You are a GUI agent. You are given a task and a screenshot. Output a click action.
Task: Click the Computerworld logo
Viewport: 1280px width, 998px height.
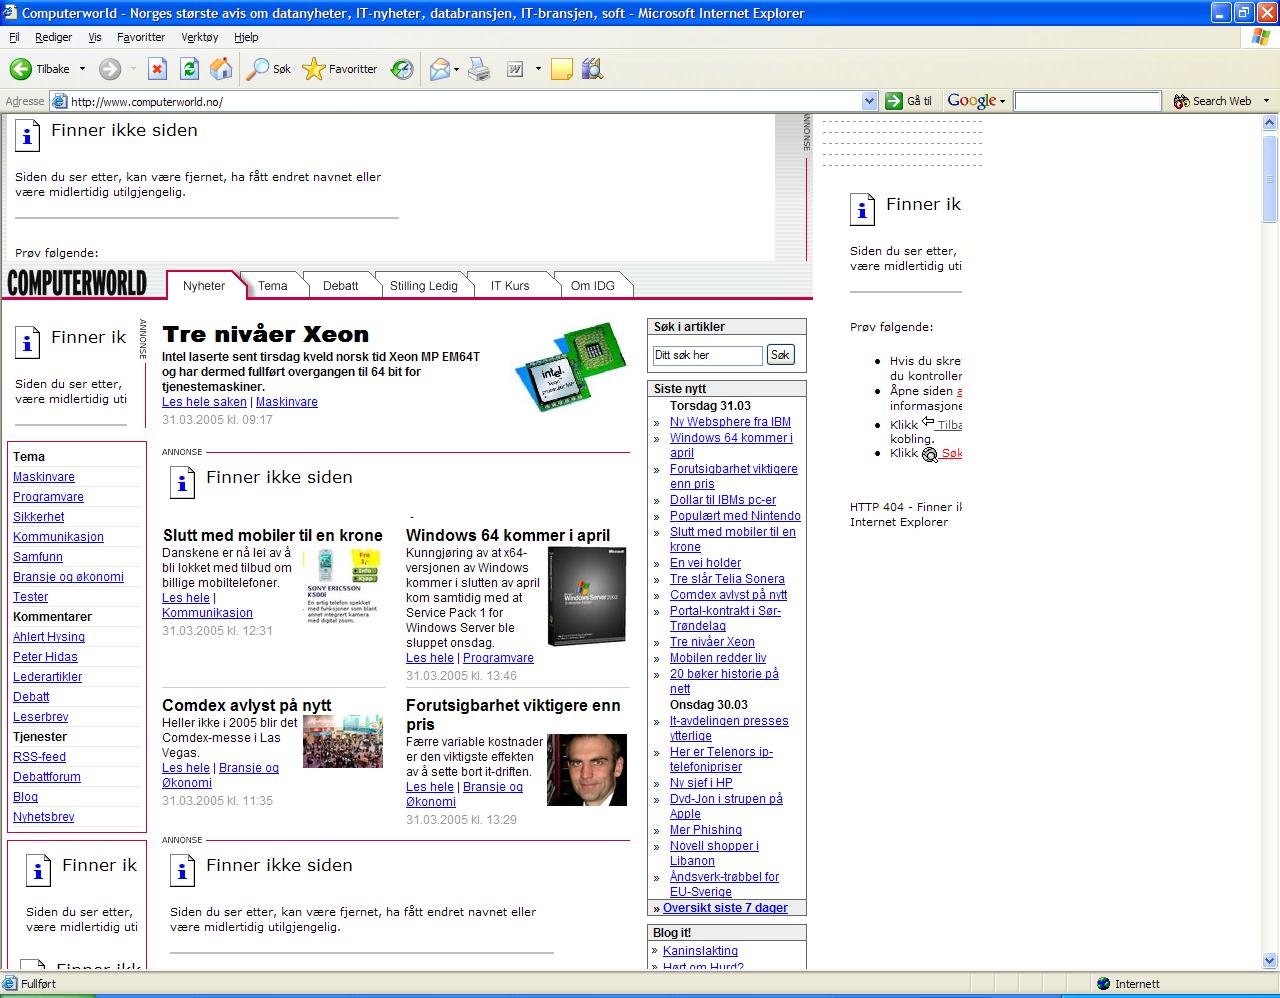click(x=77, y=284)
